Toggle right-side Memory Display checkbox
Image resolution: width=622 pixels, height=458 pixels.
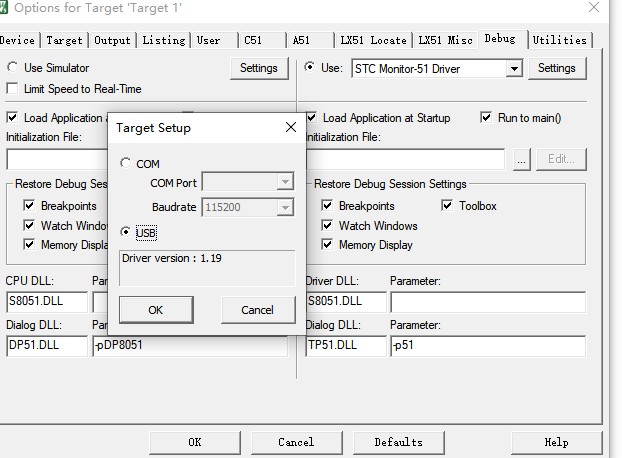click(x=327, y=244)
